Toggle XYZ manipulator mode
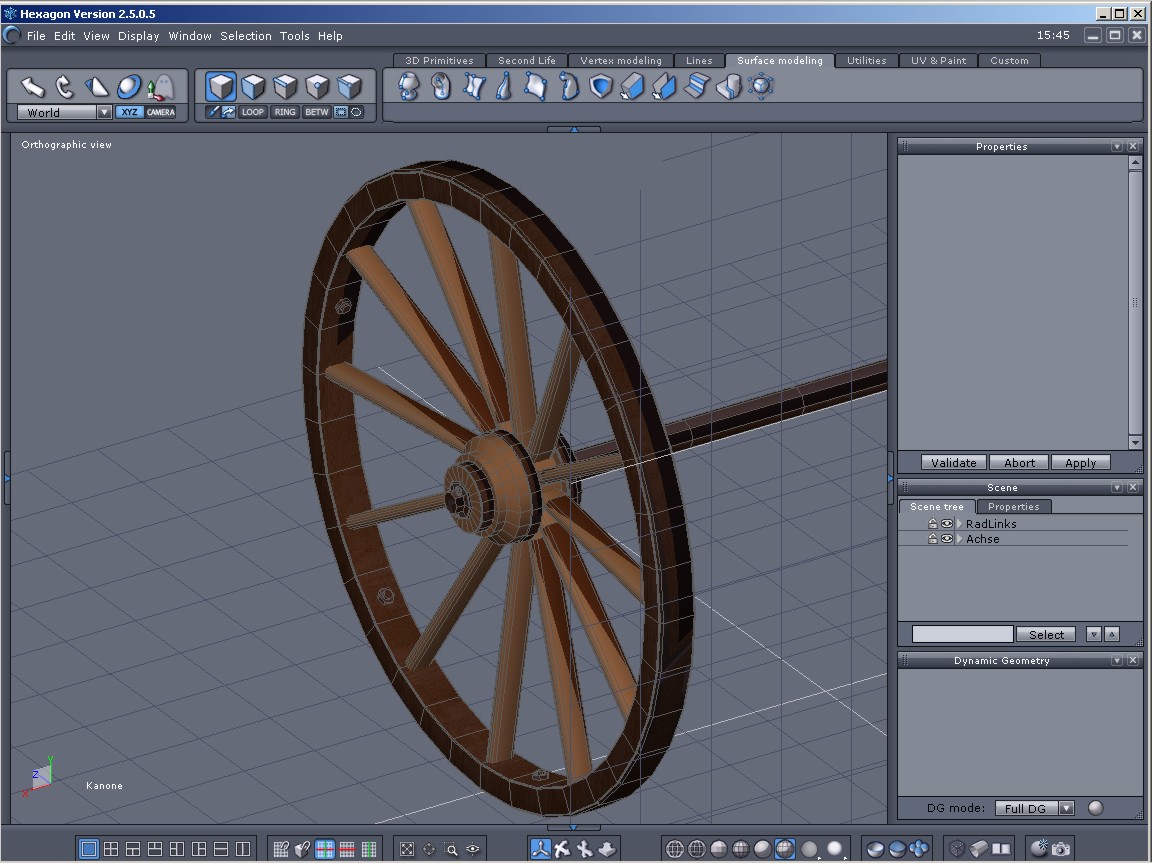The width and height of the screenshot is (1152, 864). 129,112
